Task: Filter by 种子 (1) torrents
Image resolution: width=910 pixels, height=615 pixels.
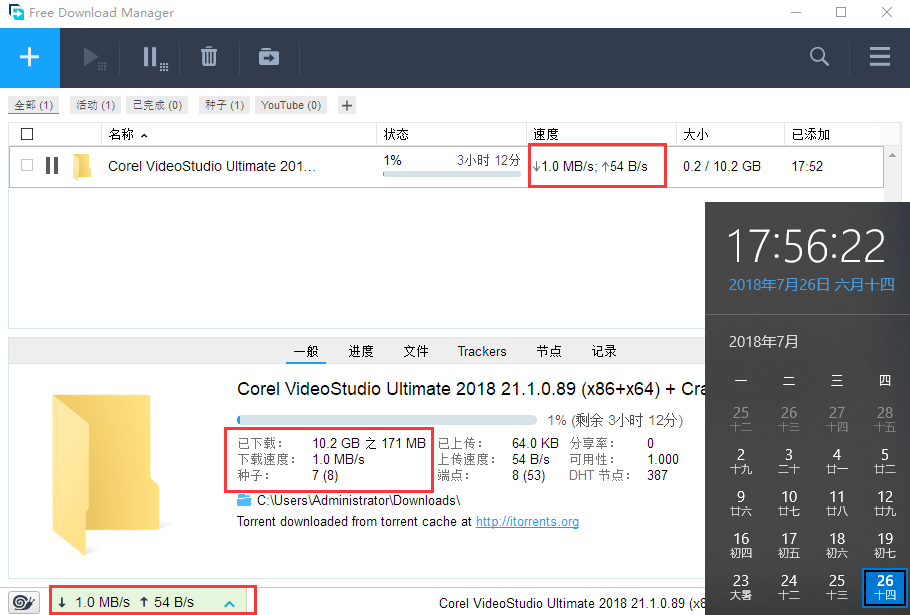Action: tap(225, 105)
